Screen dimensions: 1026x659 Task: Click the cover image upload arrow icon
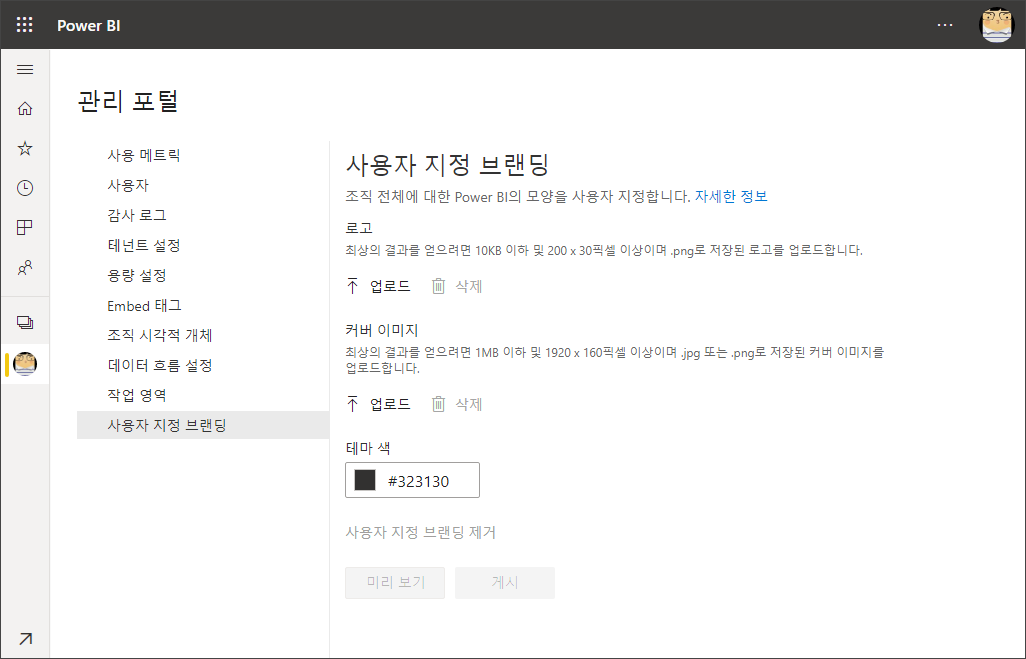click(353, 404)
